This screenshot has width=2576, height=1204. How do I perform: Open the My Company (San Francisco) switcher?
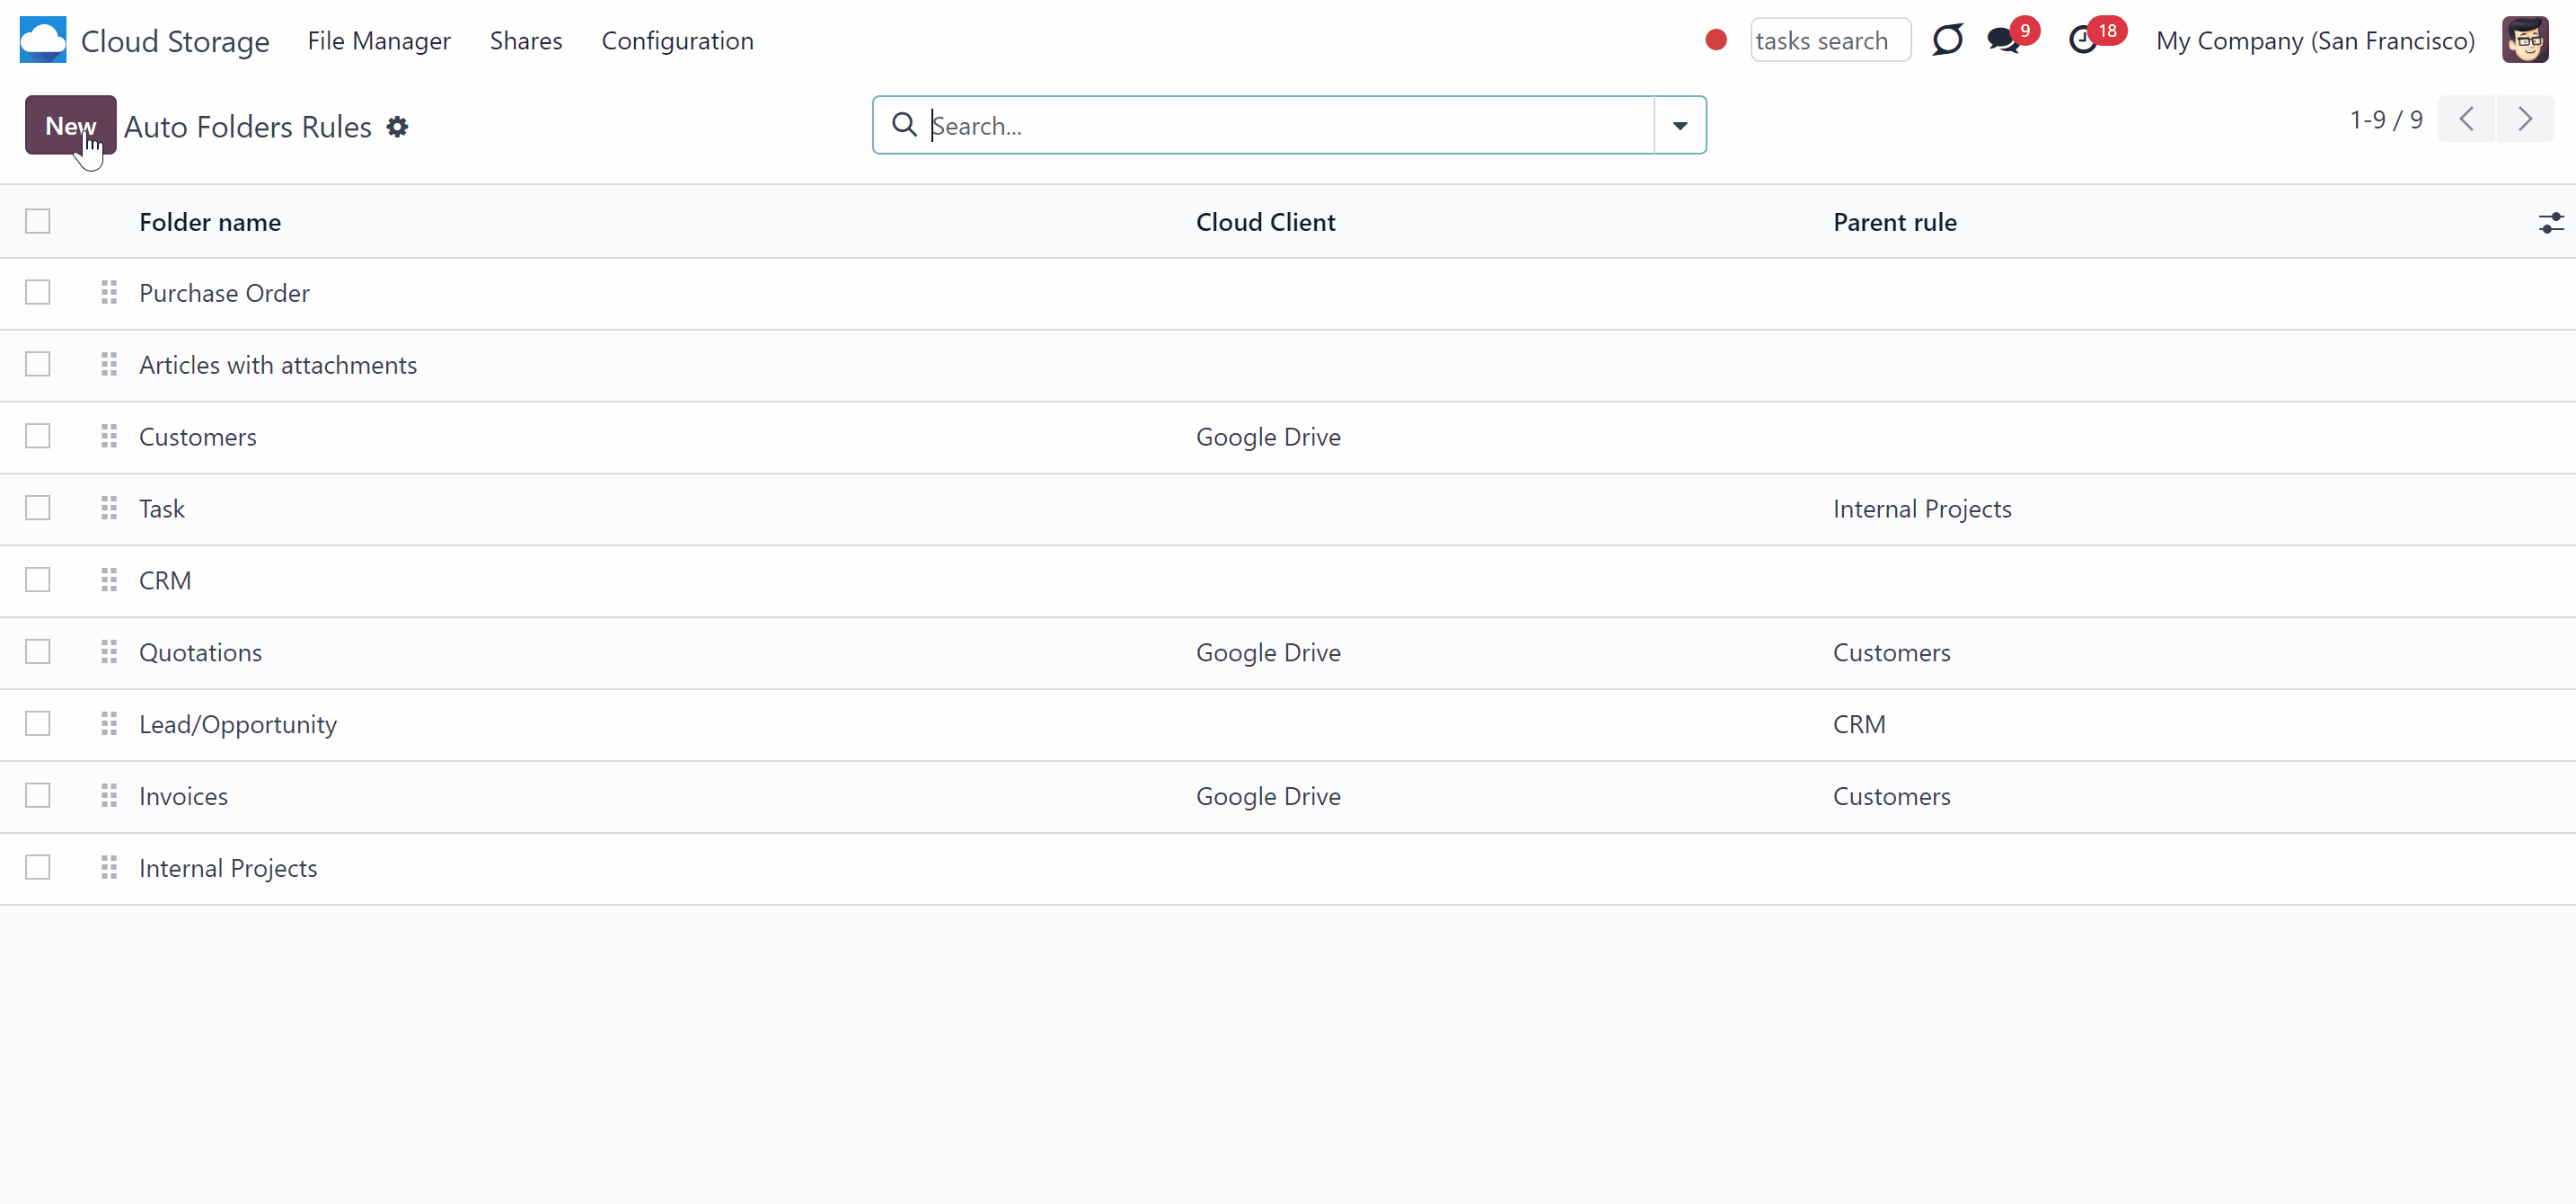click(x=2315, y=41)
